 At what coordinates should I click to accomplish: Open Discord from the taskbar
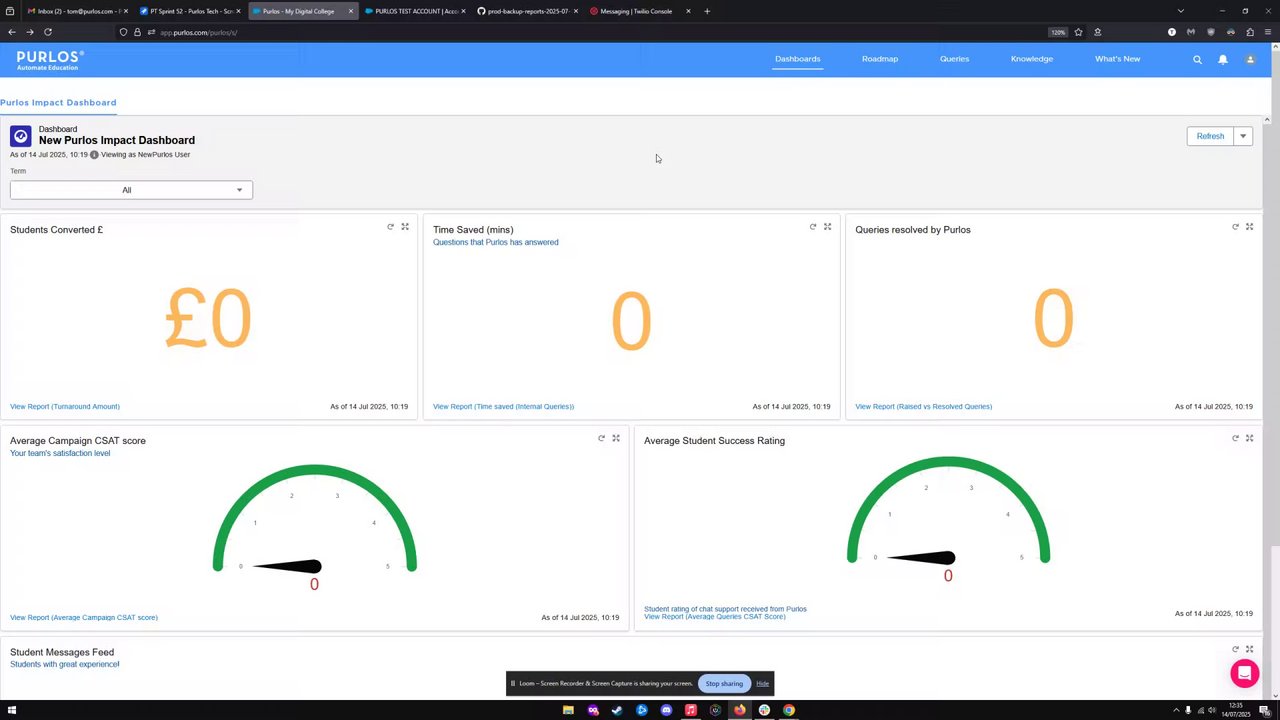pos(666,710)
